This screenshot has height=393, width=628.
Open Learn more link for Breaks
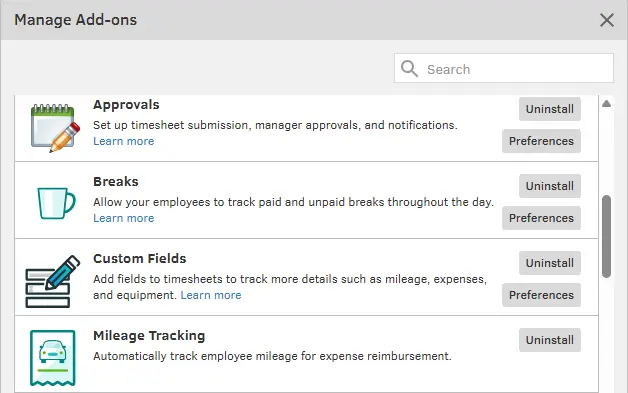click(123, 218)
